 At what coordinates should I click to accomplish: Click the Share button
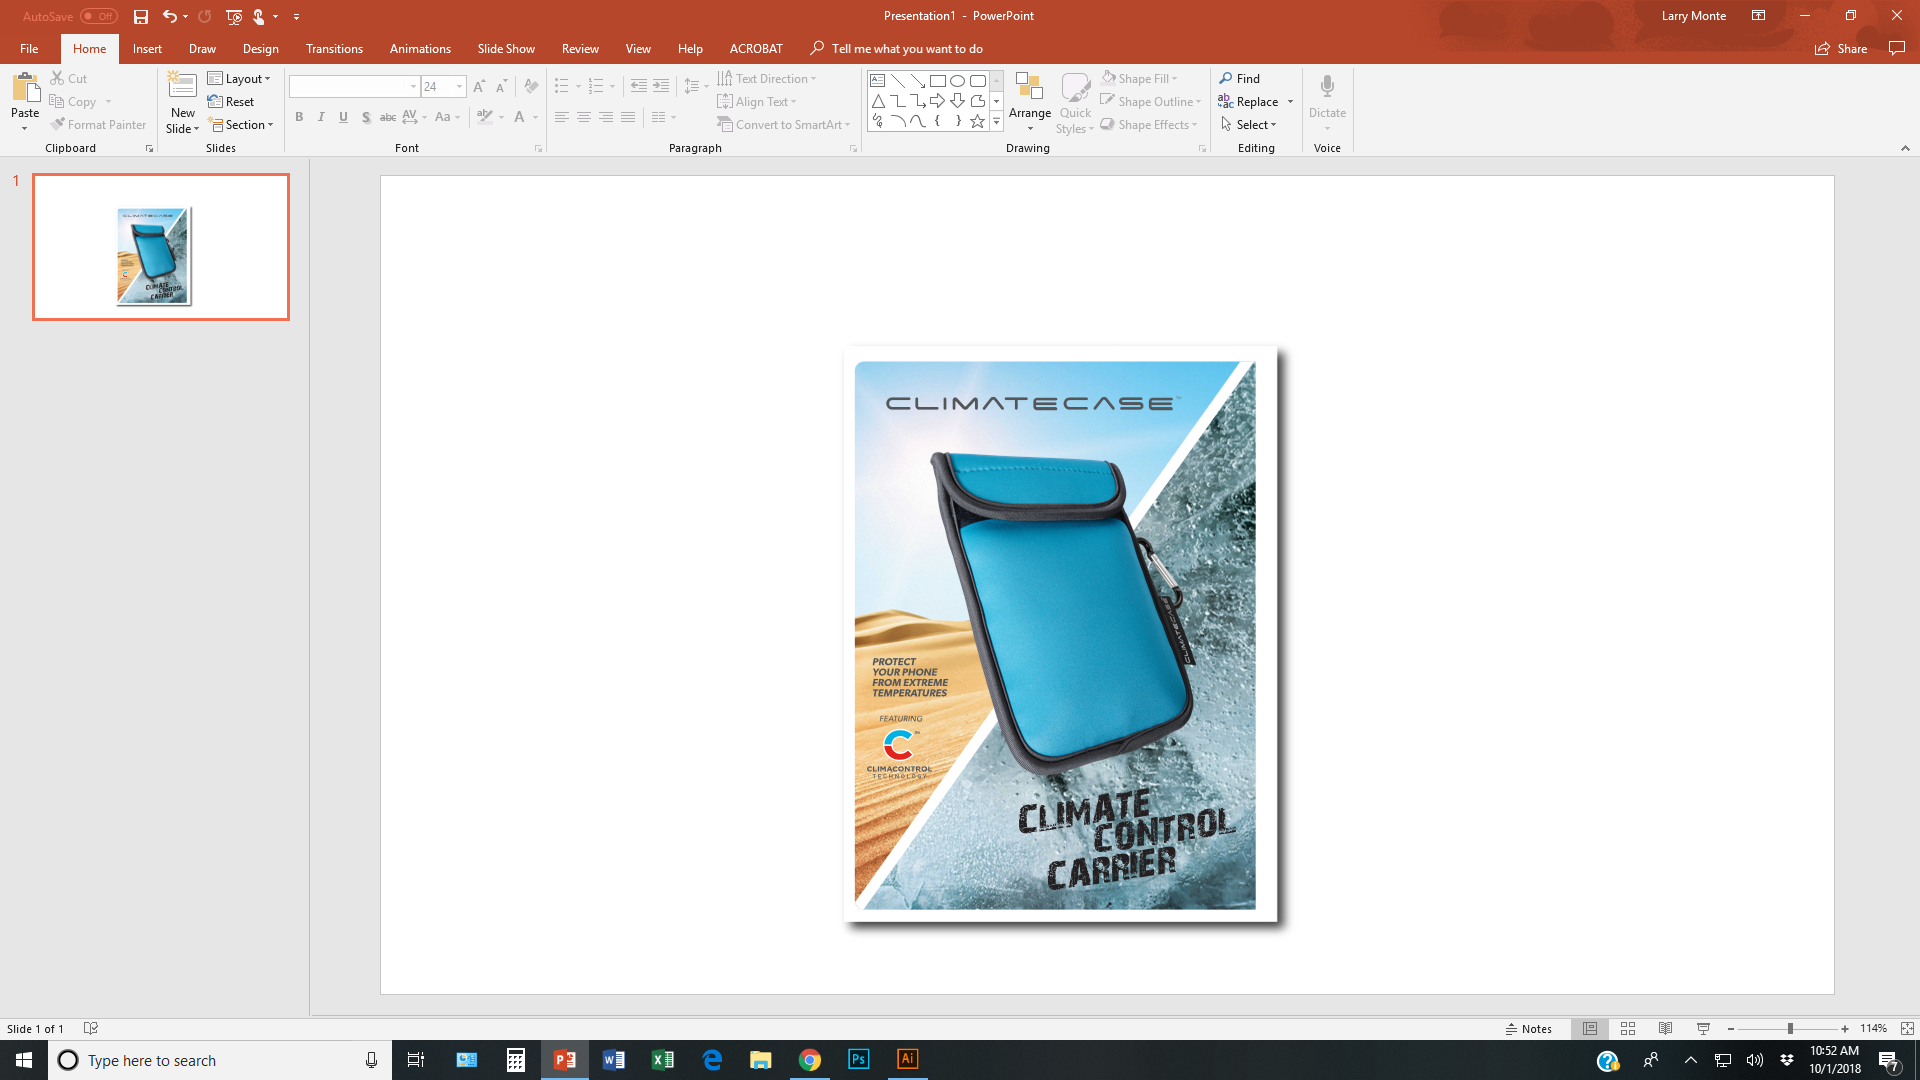1841,48
